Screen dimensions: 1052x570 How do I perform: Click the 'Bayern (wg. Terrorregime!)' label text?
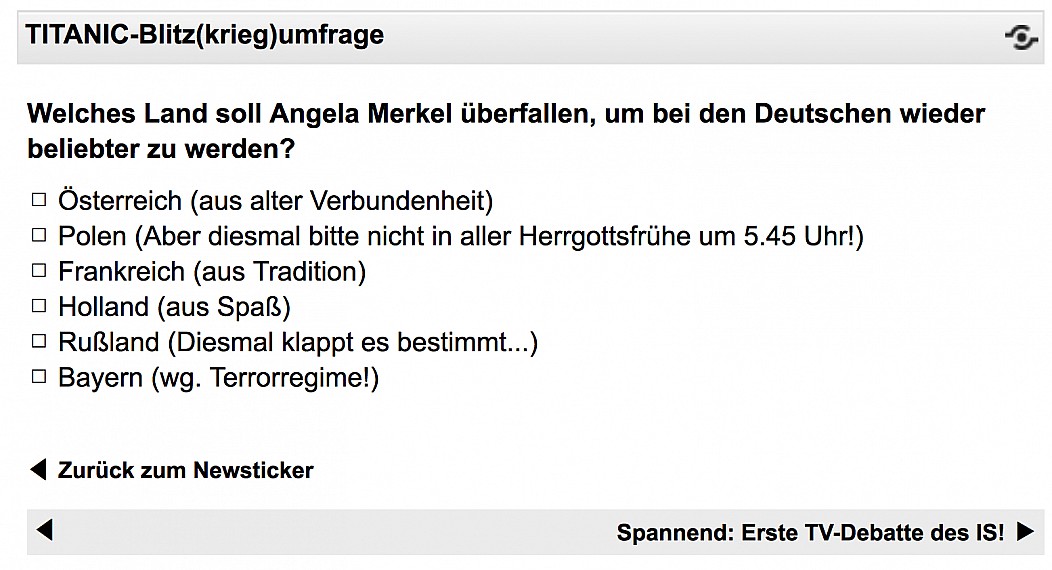click(218, 379)
